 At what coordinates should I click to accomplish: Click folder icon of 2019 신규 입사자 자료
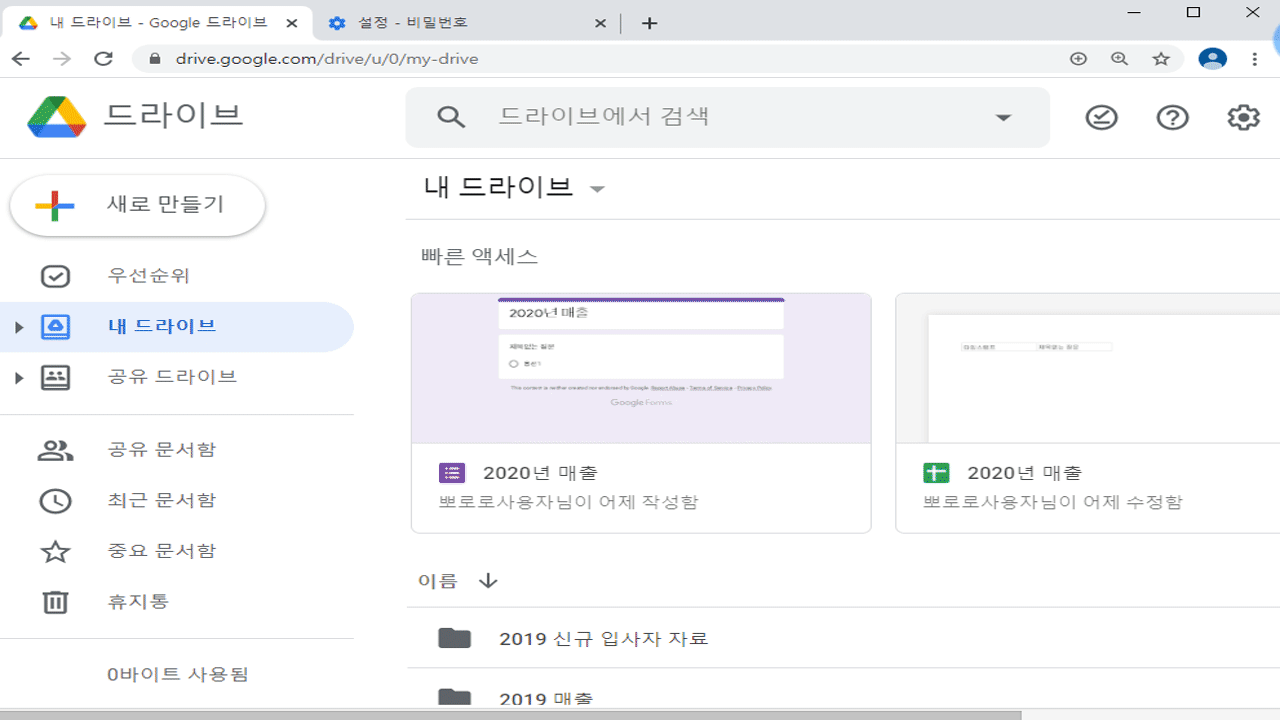[454, 638]
